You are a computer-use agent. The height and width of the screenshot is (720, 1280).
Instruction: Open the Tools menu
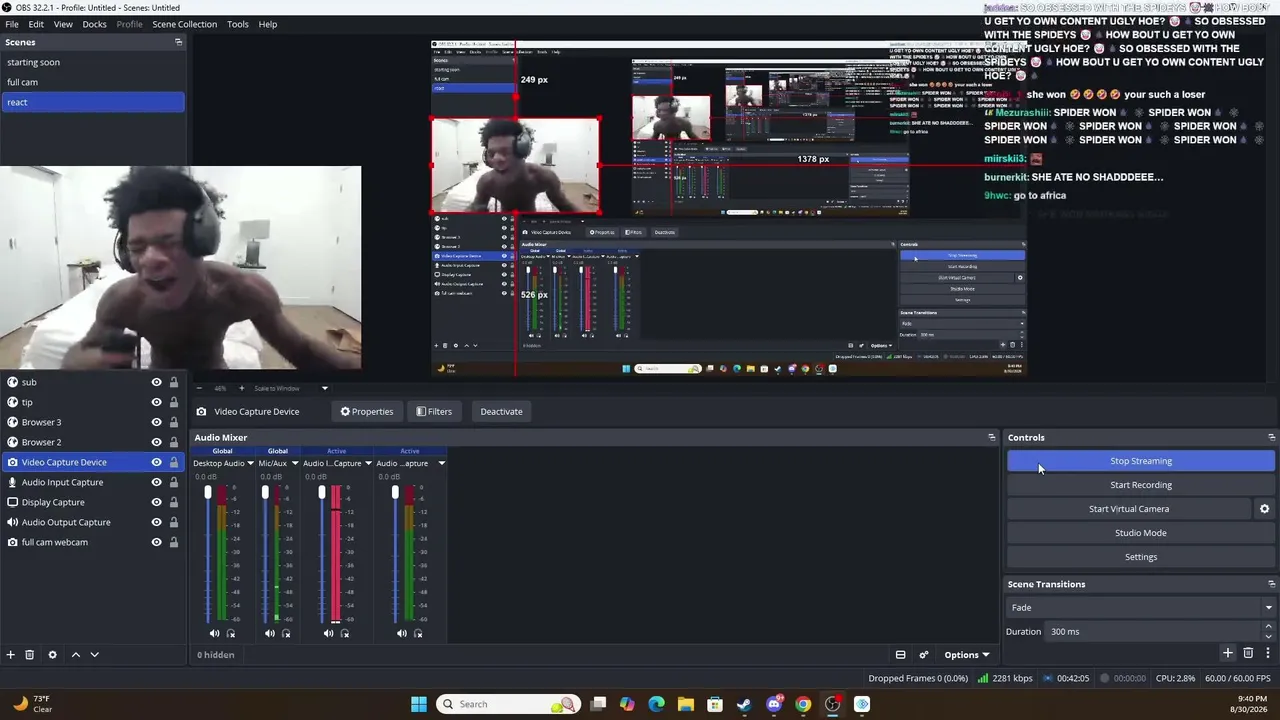click(238, 24)
